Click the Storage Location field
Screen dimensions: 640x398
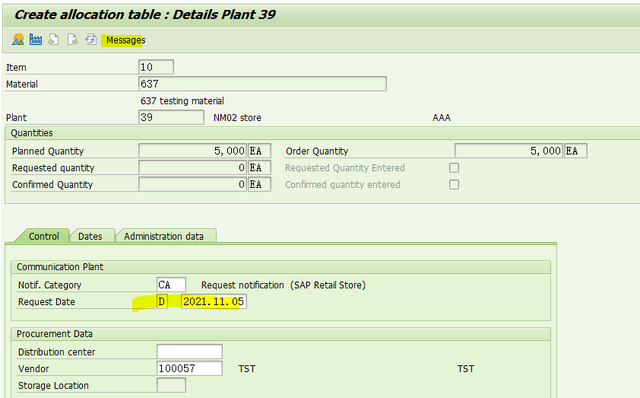pyautogui.click(x=171, y=385)
